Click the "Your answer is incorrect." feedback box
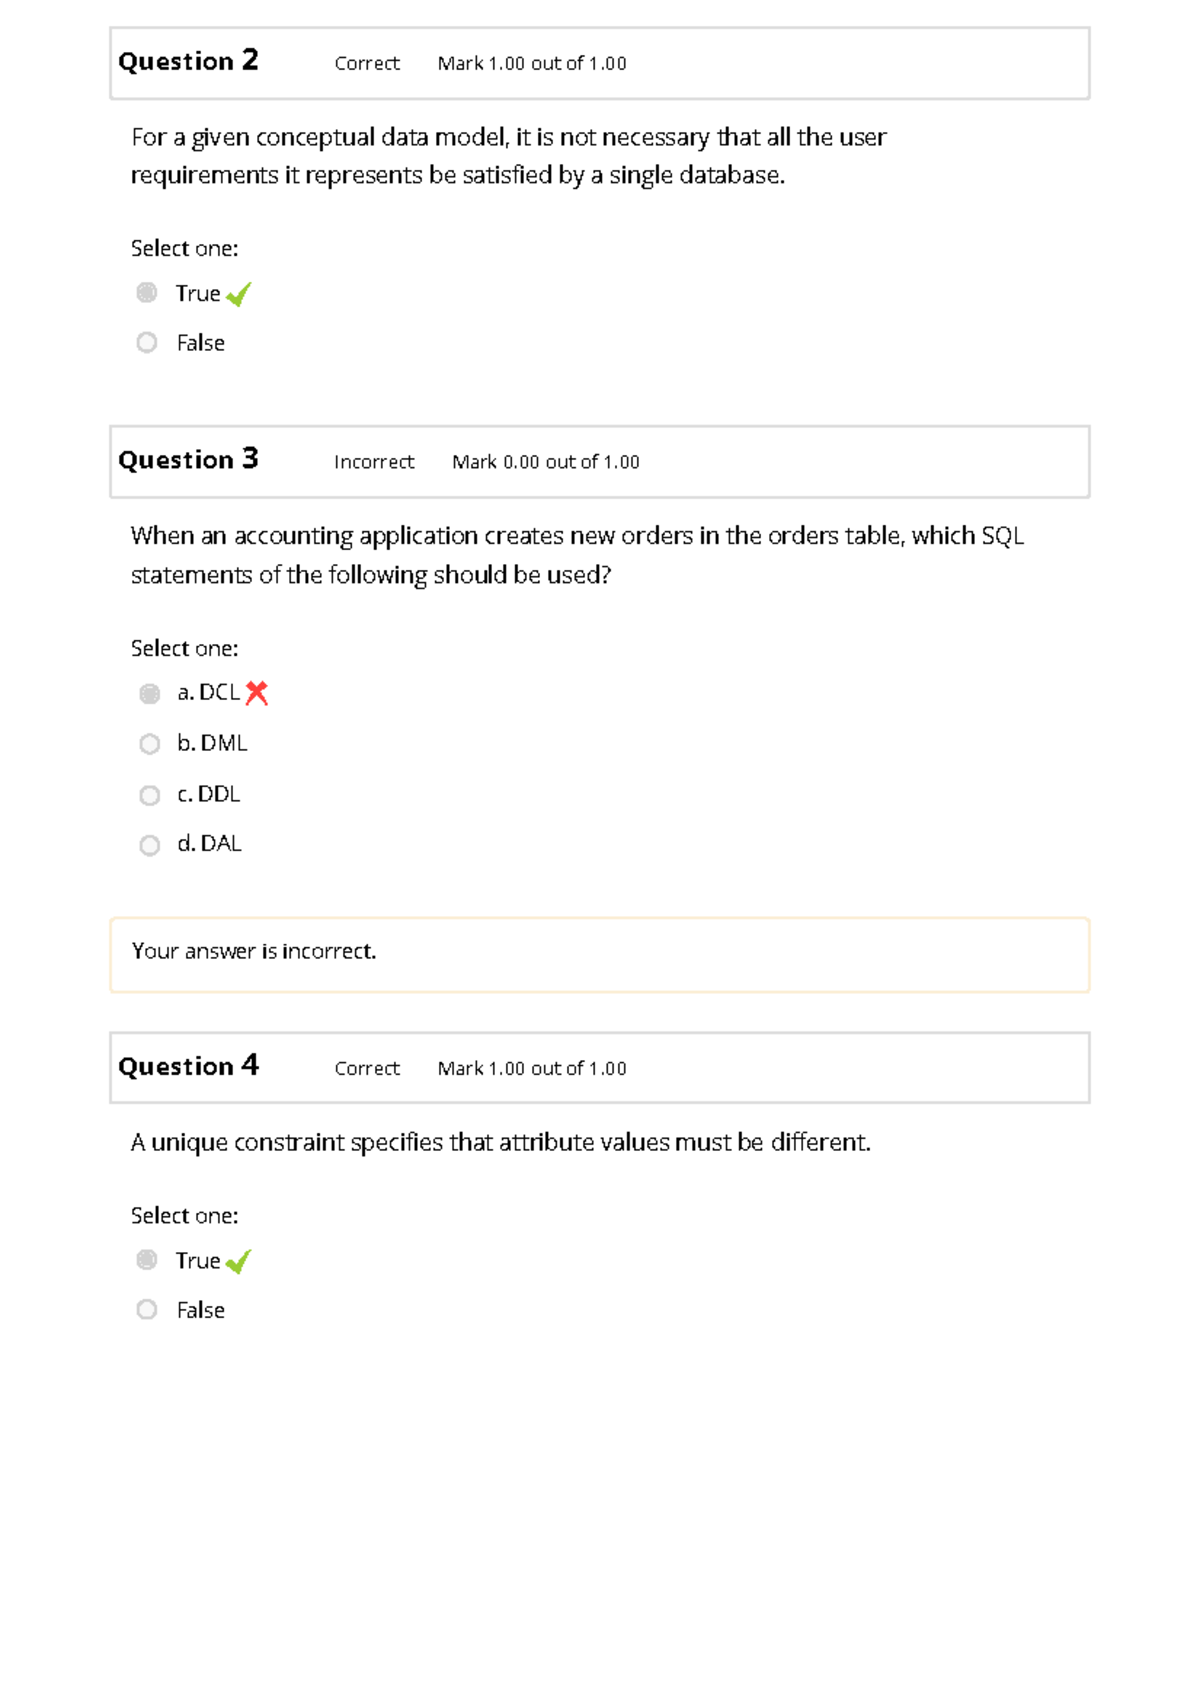The image size is (1200, 1699). (x=599, y=954)
